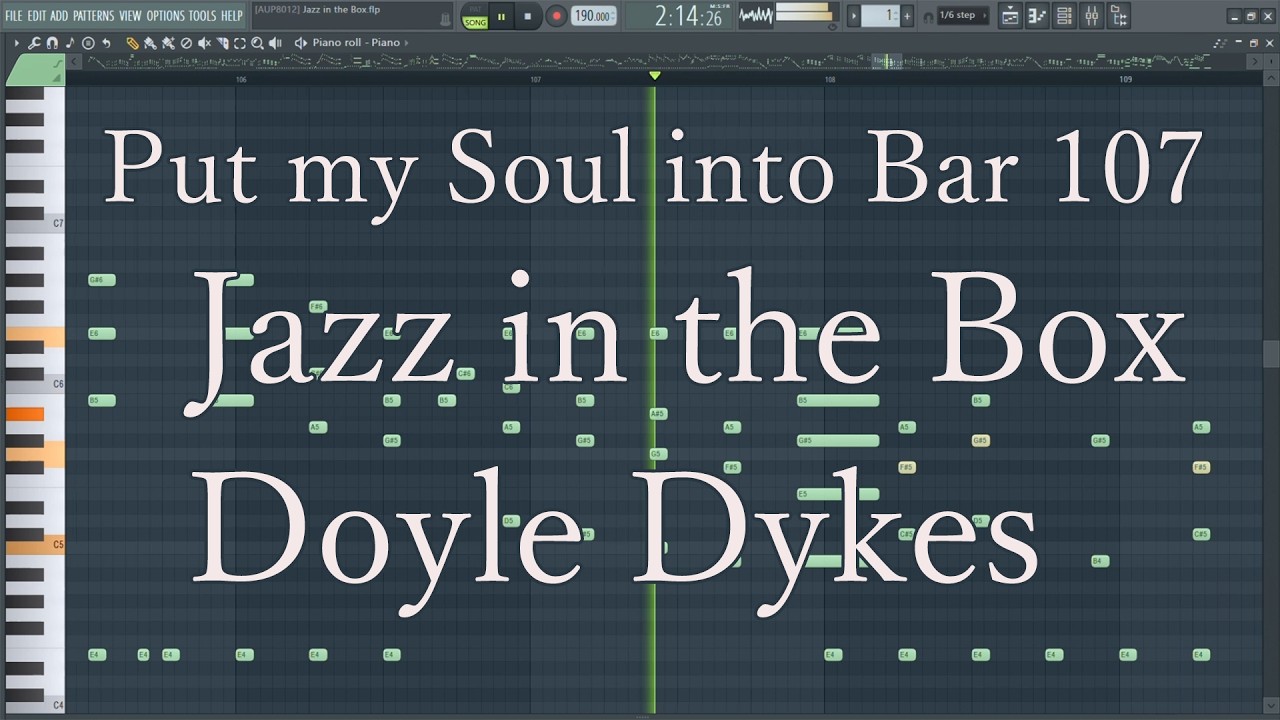The height and width of the screenshot is (720, 1280).
Task: Click the G#6 note block
Action: (101, 280)
